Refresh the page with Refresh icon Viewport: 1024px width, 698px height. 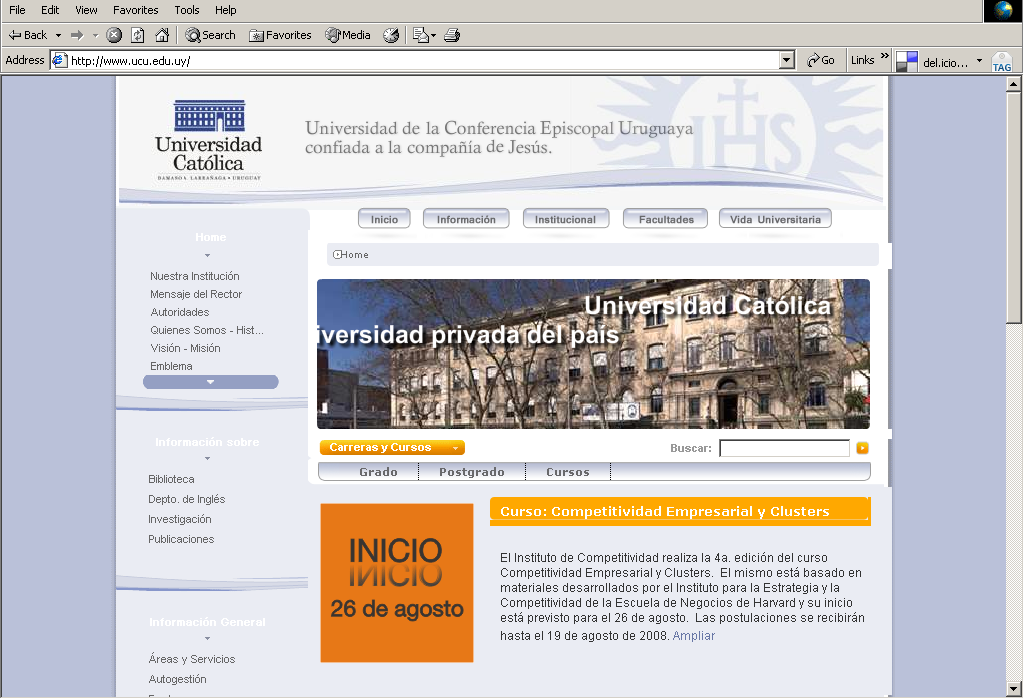pos(138,35)
